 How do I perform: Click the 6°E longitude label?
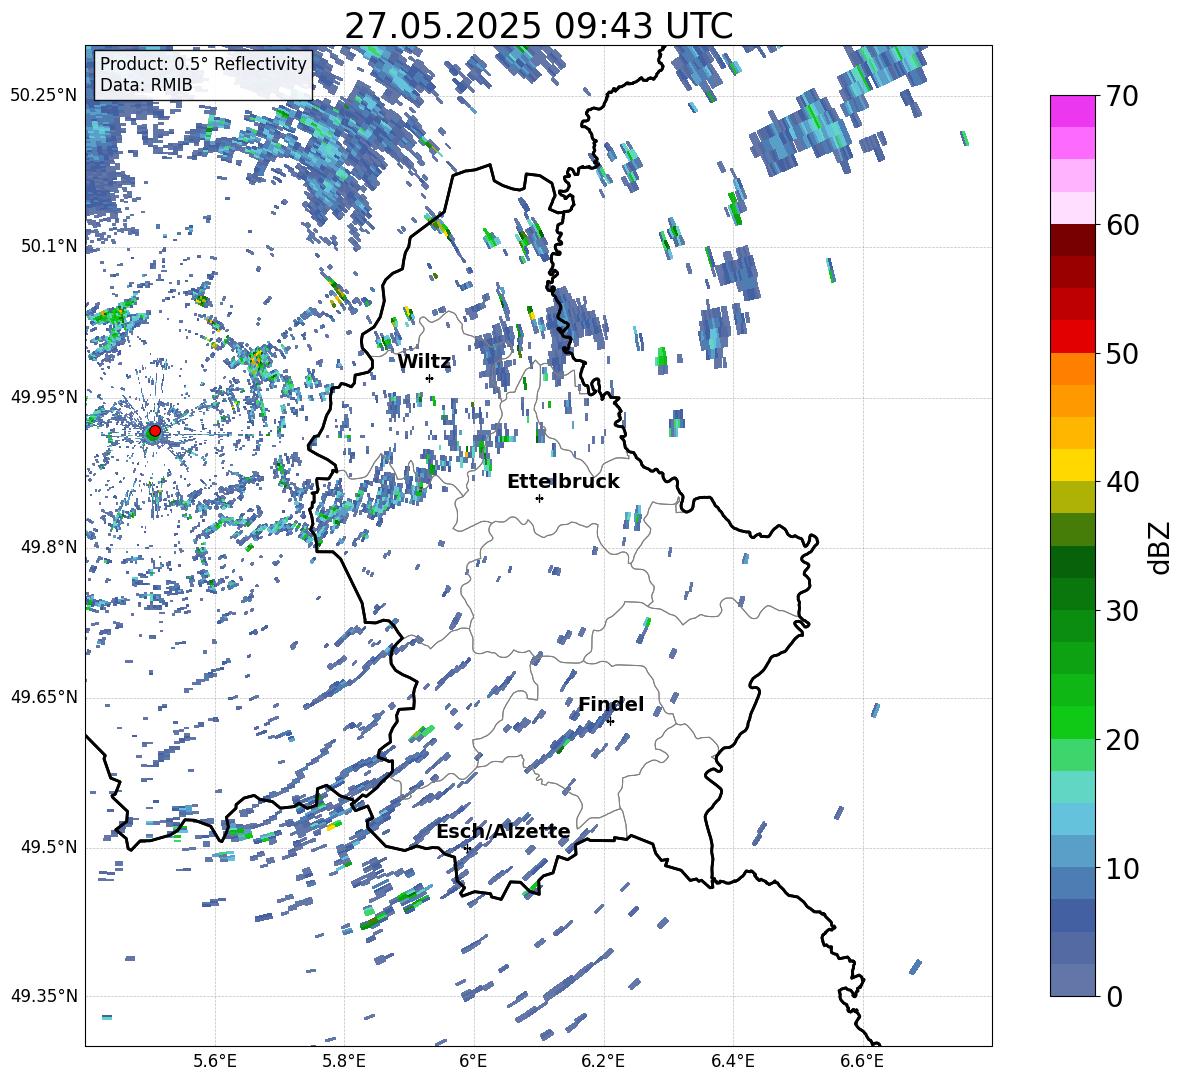tap(473, 1061)
